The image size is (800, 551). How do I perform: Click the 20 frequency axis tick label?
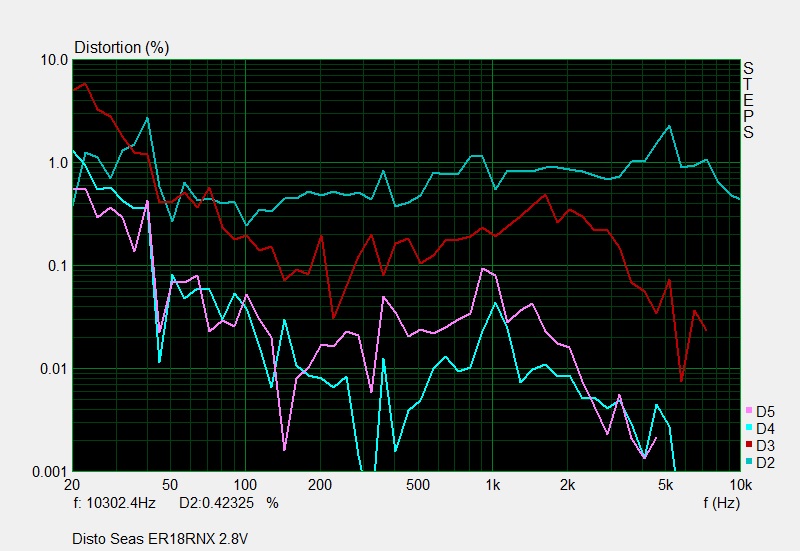(x=71, y=485)
